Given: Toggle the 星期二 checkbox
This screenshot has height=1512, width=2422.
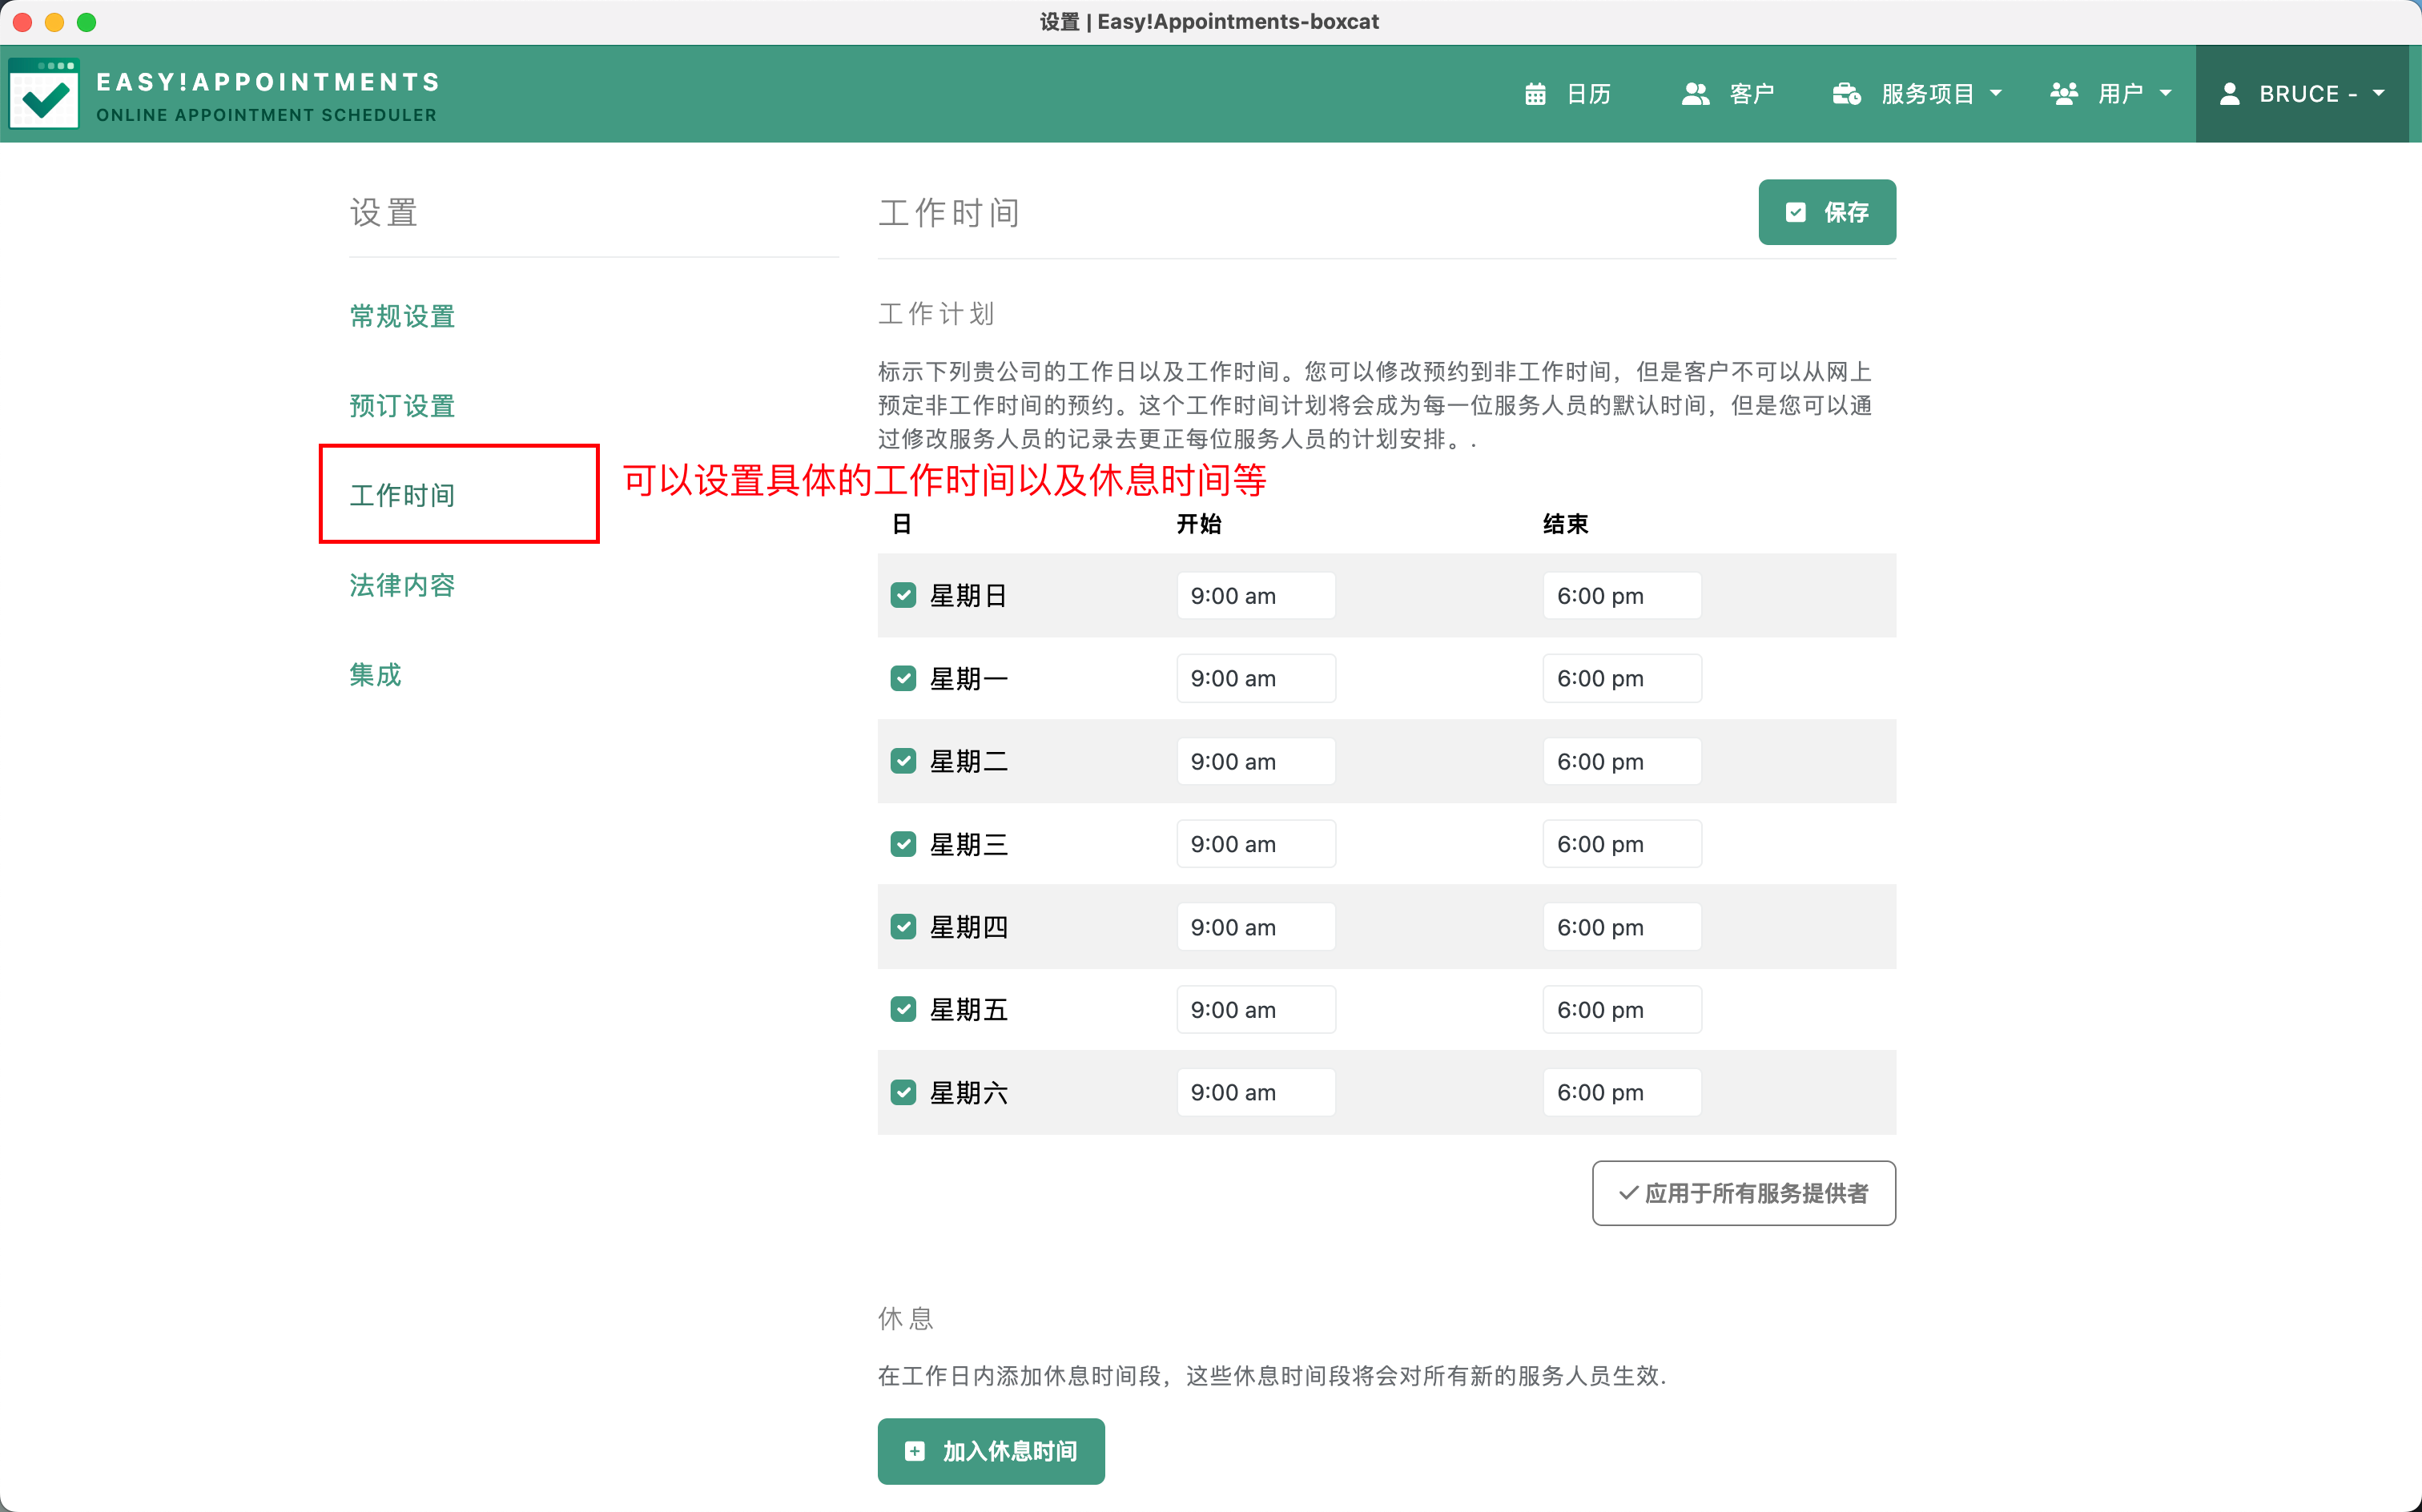Looking at the screenshot, I should (903, 761).
